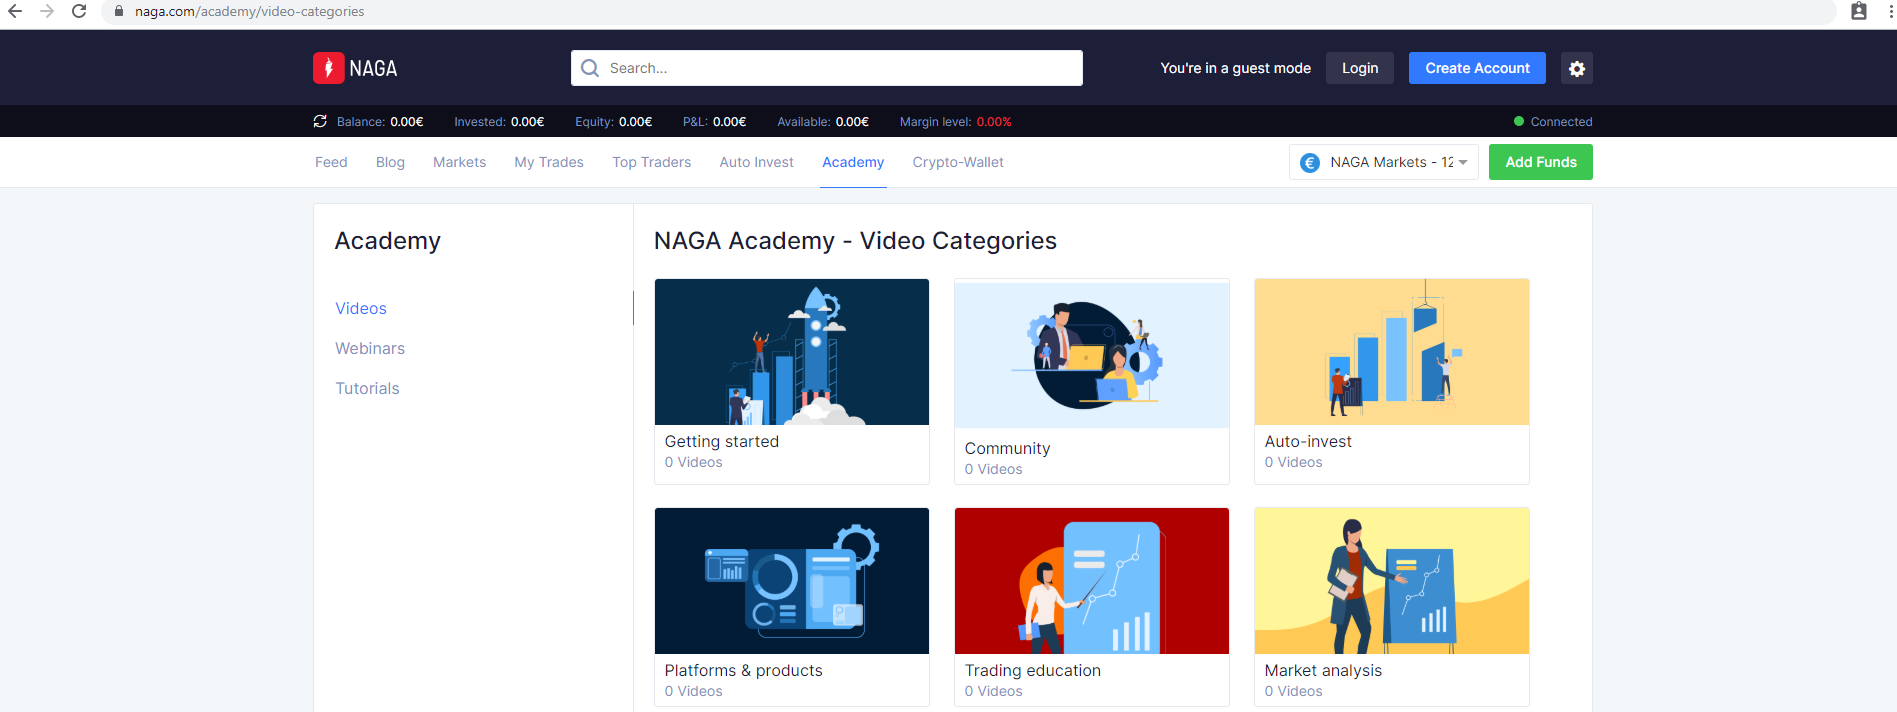The height and width of the screenshot is (712, 1897).
Task: Open Top Traders tab
Action: [x=651, y=162]
